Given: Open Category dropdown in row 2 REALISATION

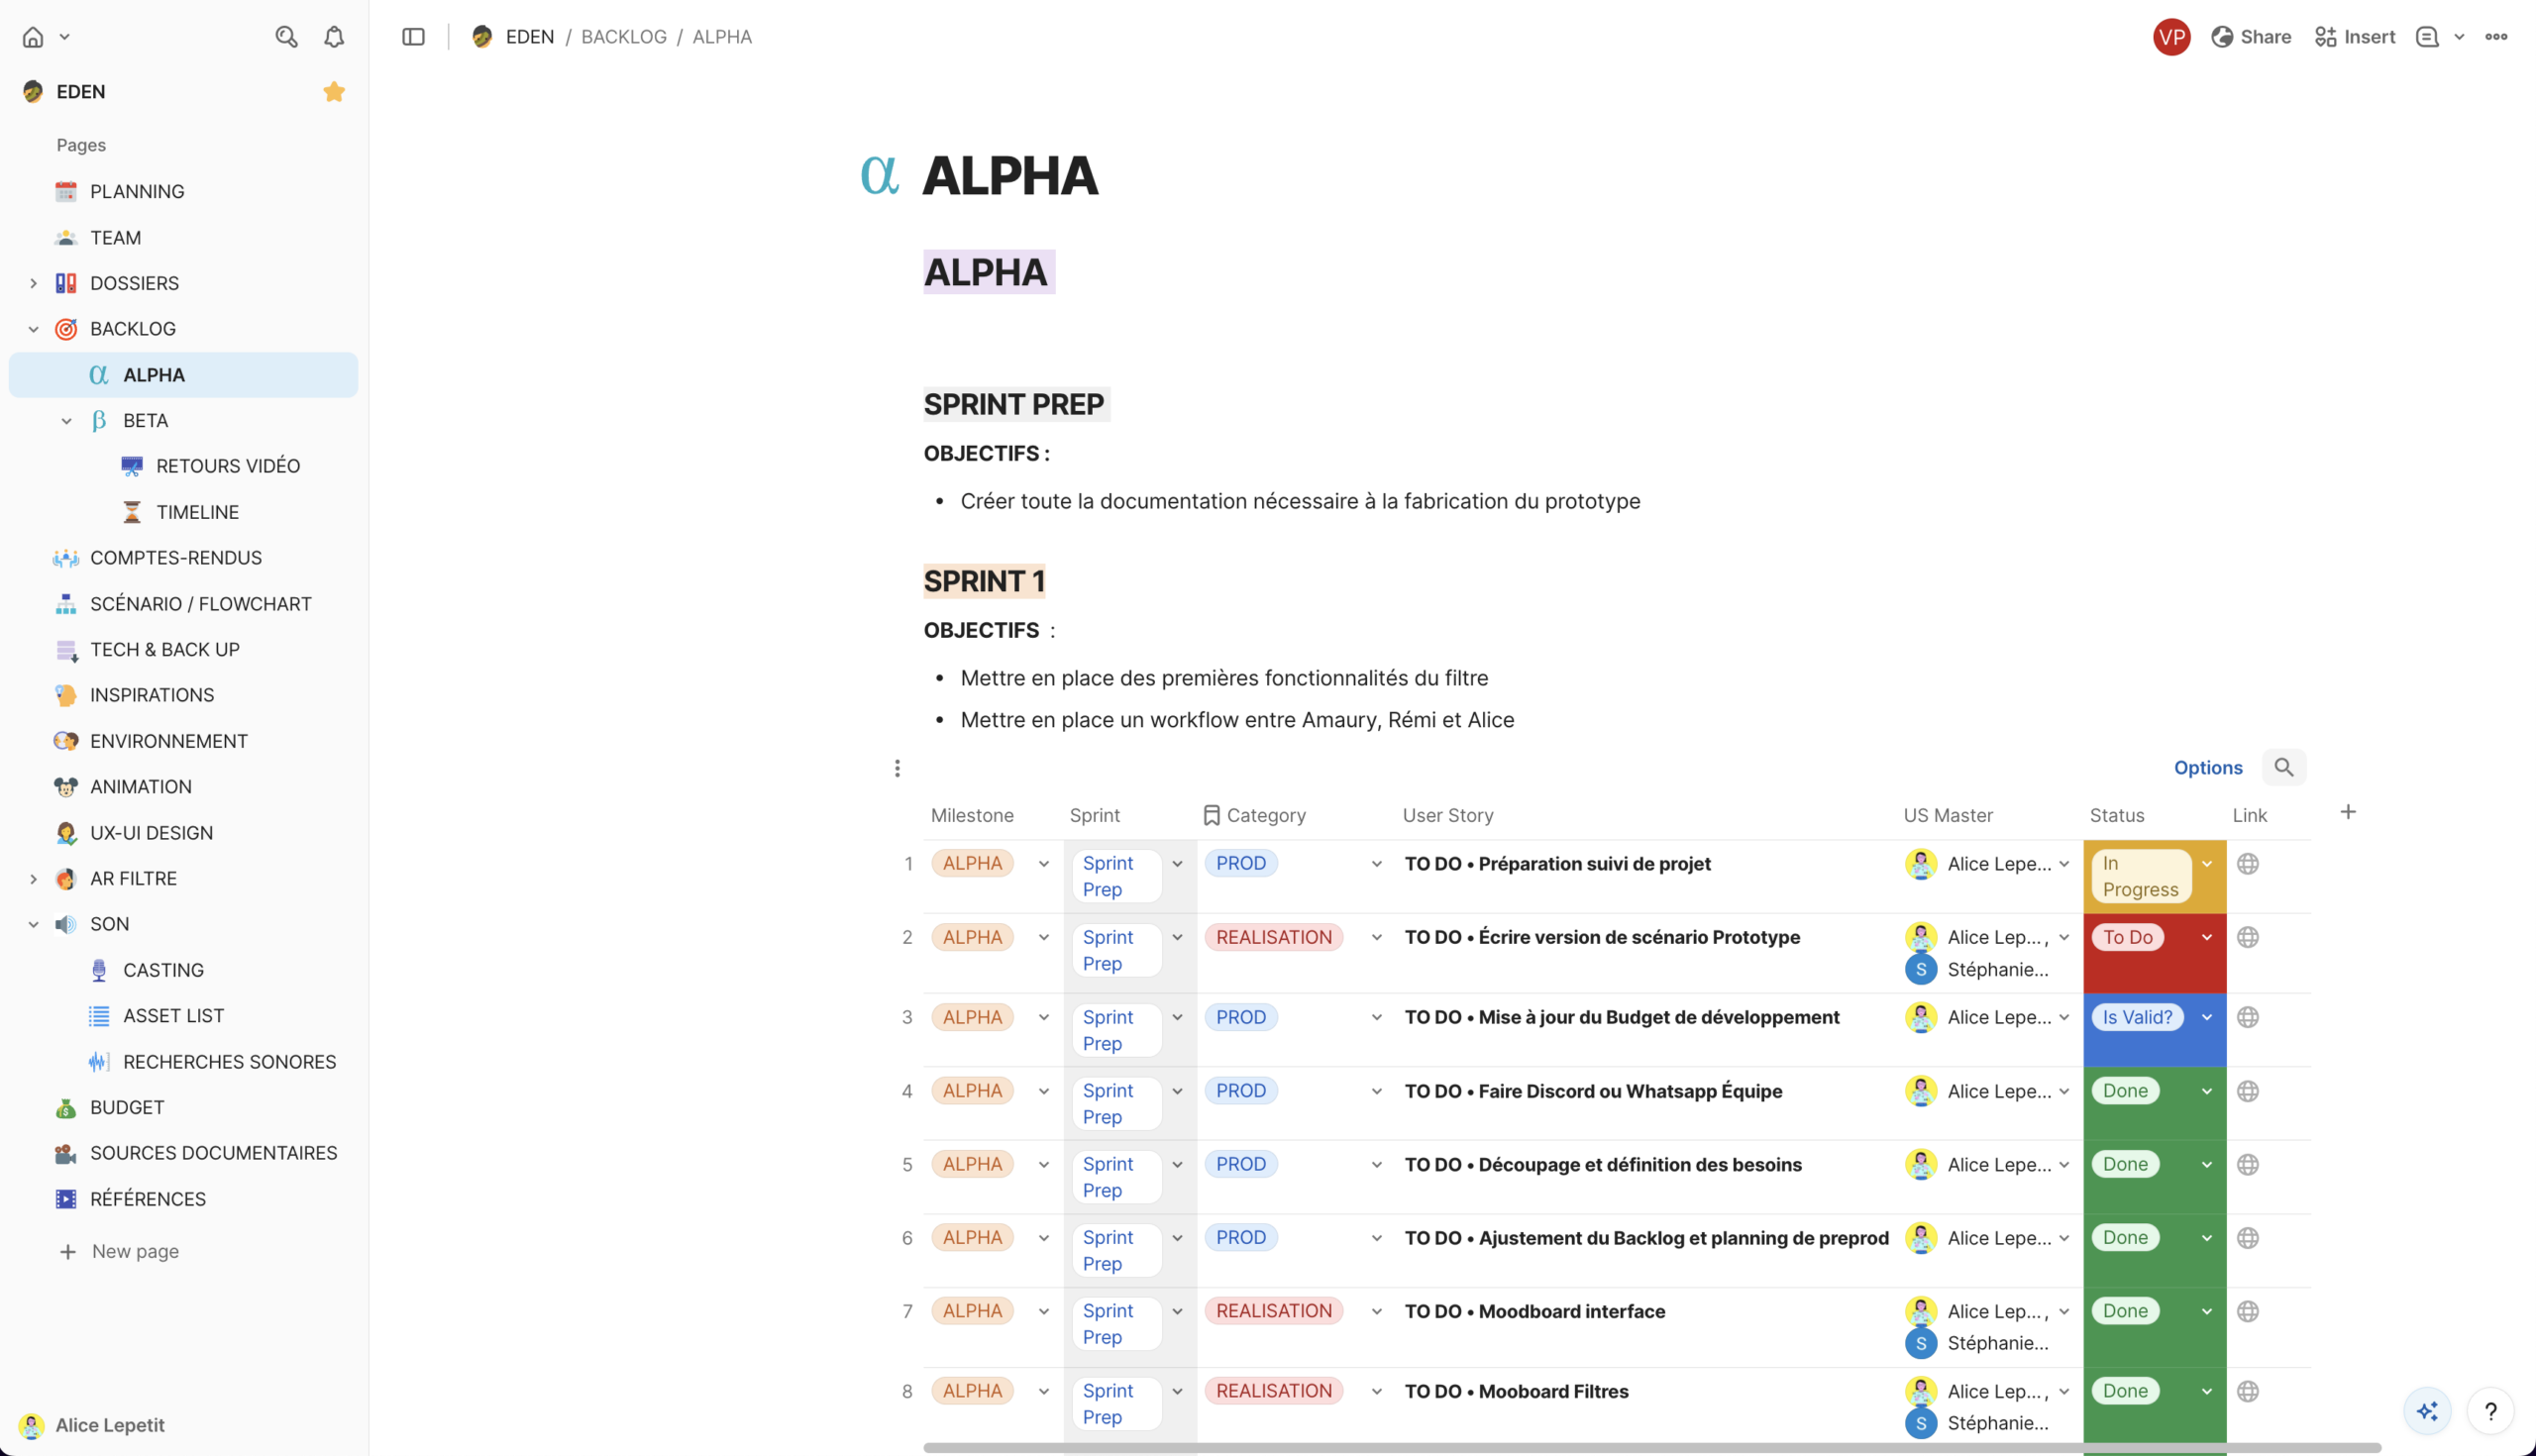Looking at the screenshot, I should (1376, 938).
